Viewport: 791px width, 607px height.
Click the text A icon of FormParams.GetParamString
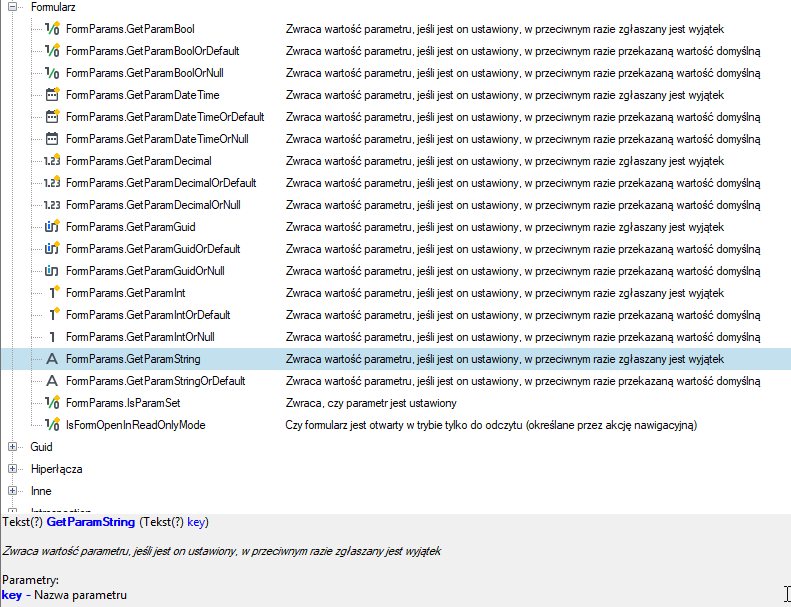[x=52, y=359]
